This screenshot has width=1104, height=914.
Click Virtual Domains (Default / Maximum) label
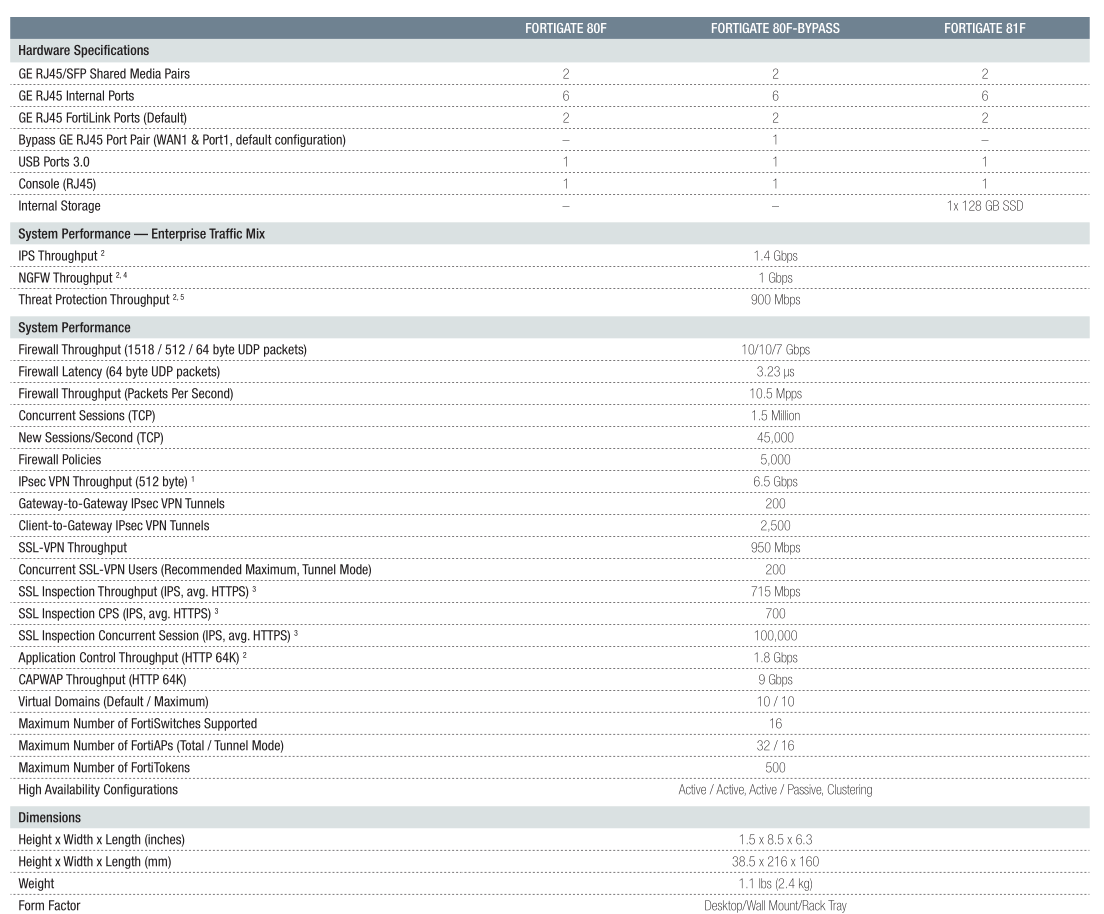pyautogui.click(x=113, y=701)
